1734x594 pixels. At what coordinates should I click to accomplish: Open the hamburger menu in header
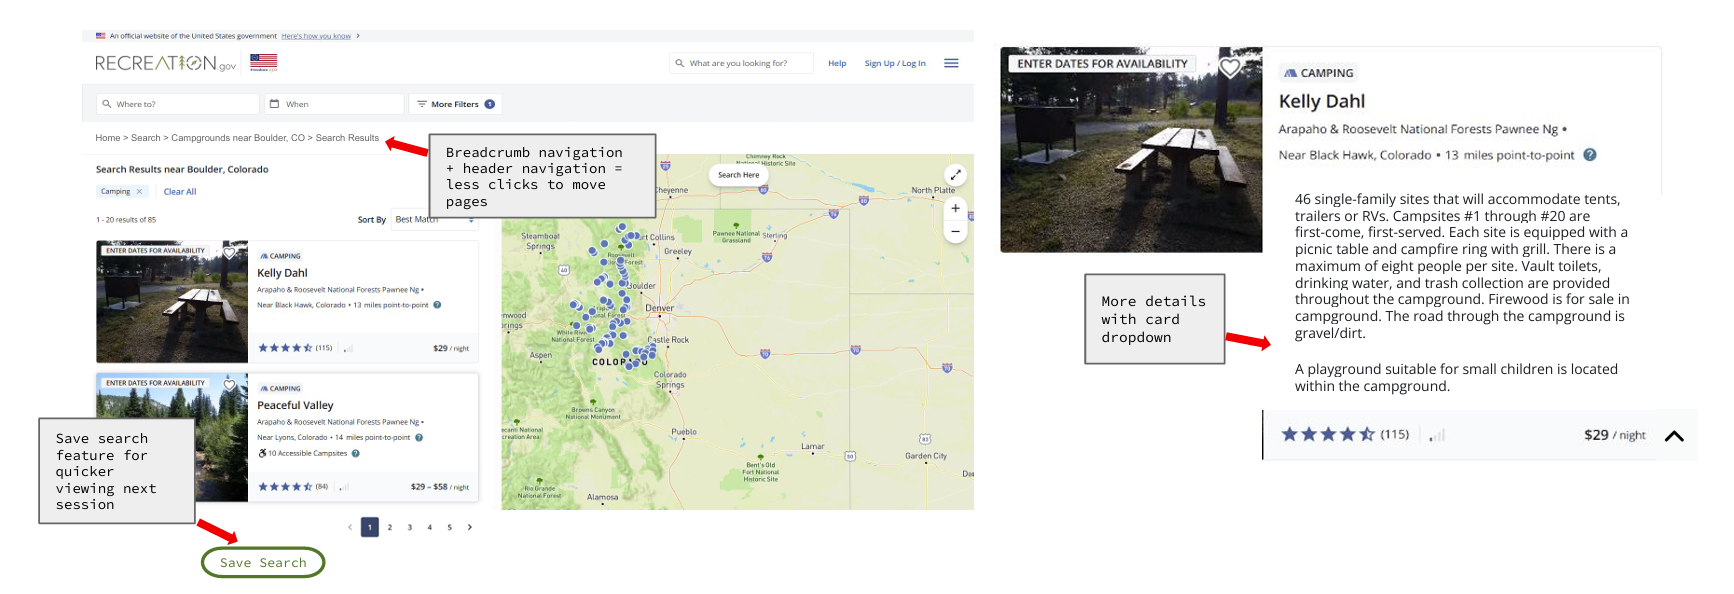951,63
